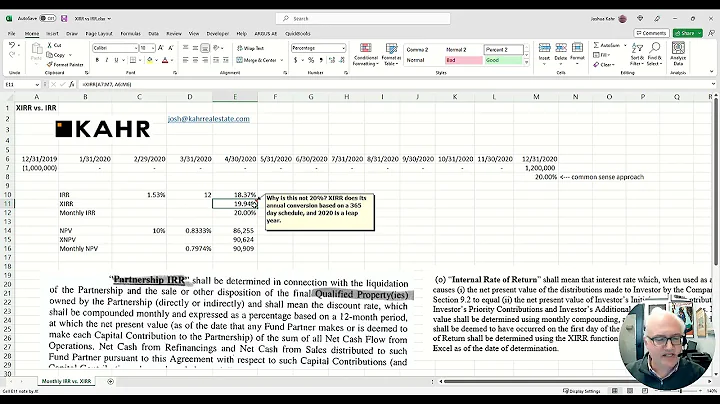Viewport: 720px width, 404px height.
Task: Toggle Italic formatting
Action: 107,60
